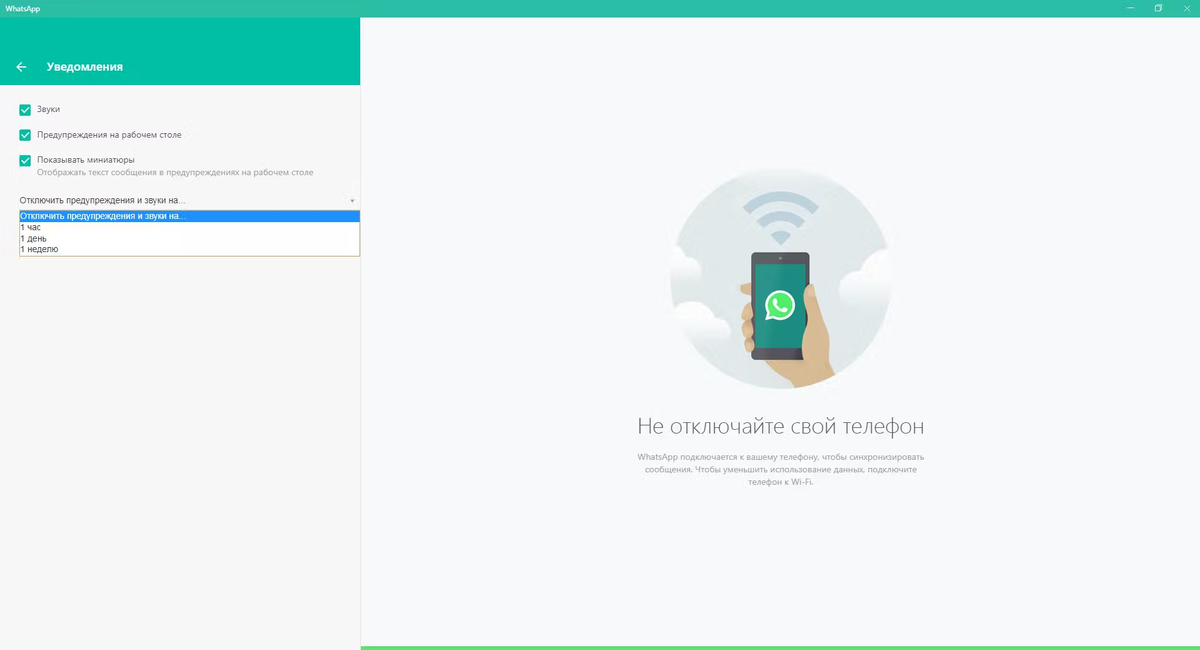Collapse the mute notifications dropdown arrow

click(x=352, y=201)
